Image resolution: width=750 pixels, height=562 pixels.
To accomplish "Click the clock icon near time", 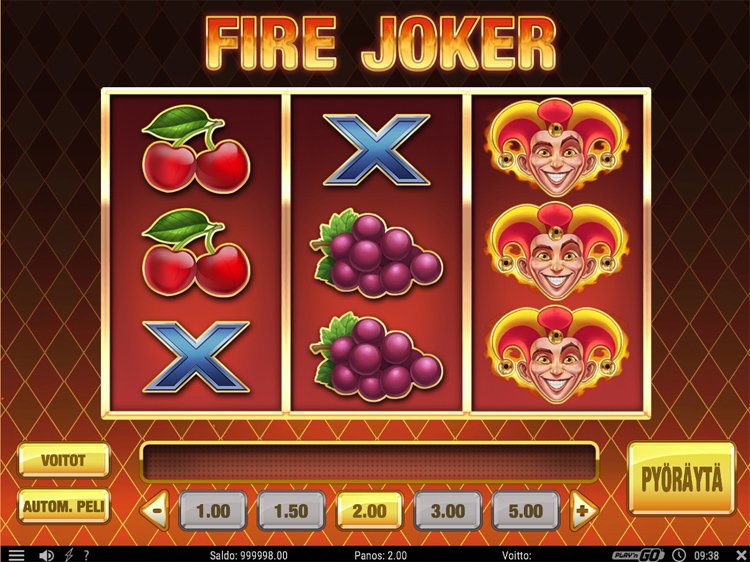I will [678, 555].
